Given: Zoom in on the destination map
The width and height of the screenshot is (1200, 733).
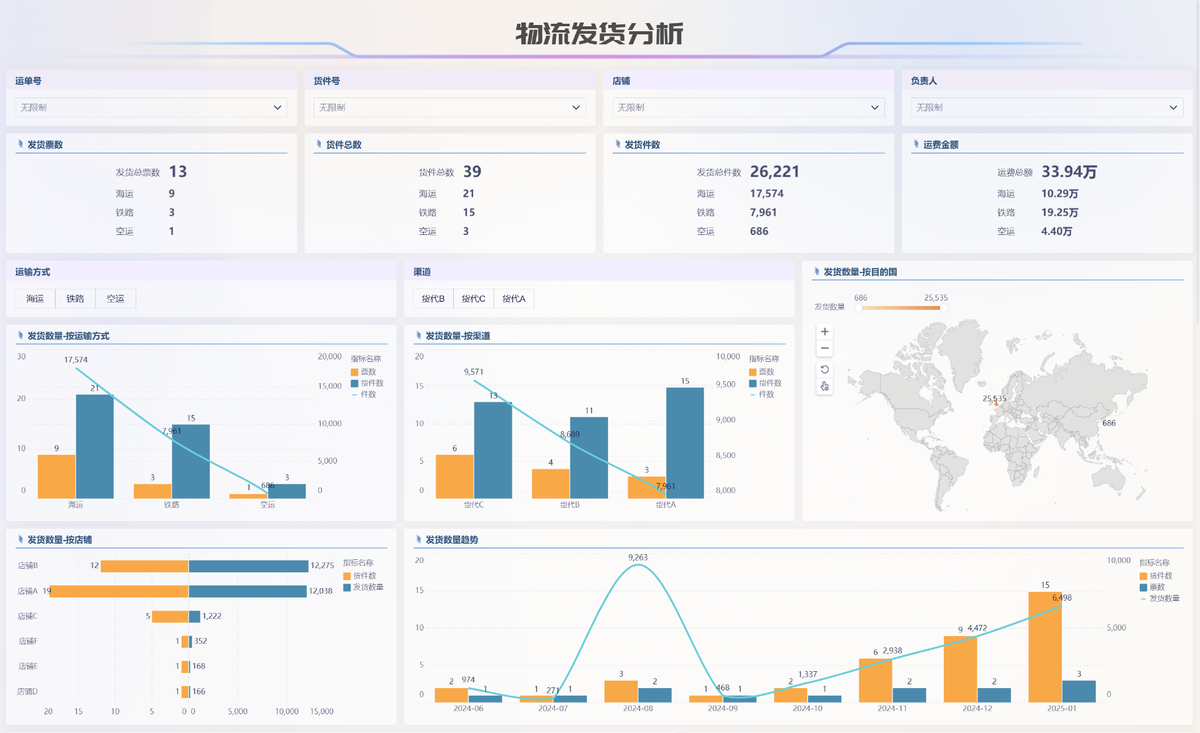Looking at the screenshot, I should pyautogui.click(x=824, y=331).
